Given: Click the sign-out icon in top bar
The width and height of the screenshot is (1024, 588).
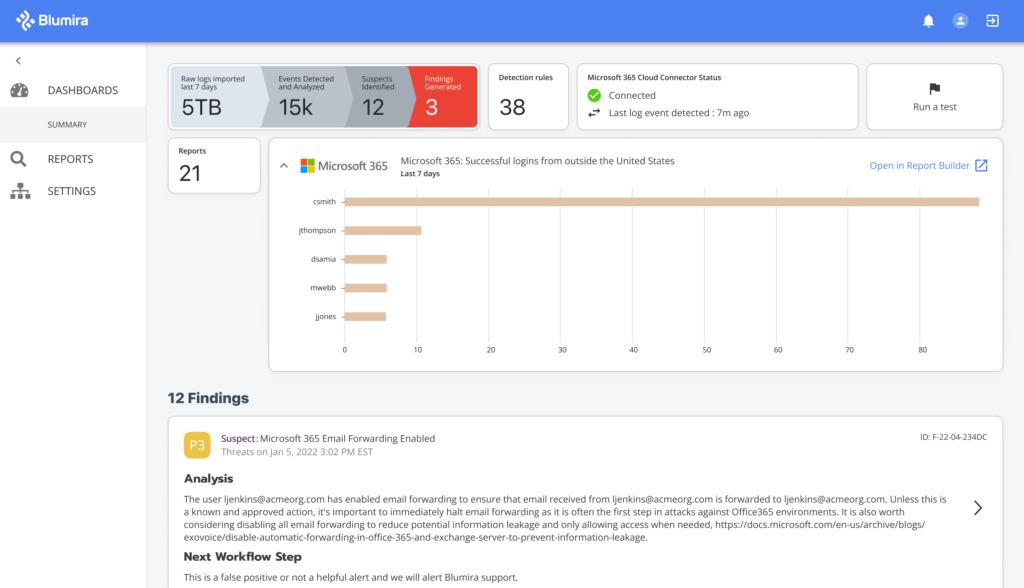Looking at the screenshot, I should pyautogui.click(x=992, y=20).
